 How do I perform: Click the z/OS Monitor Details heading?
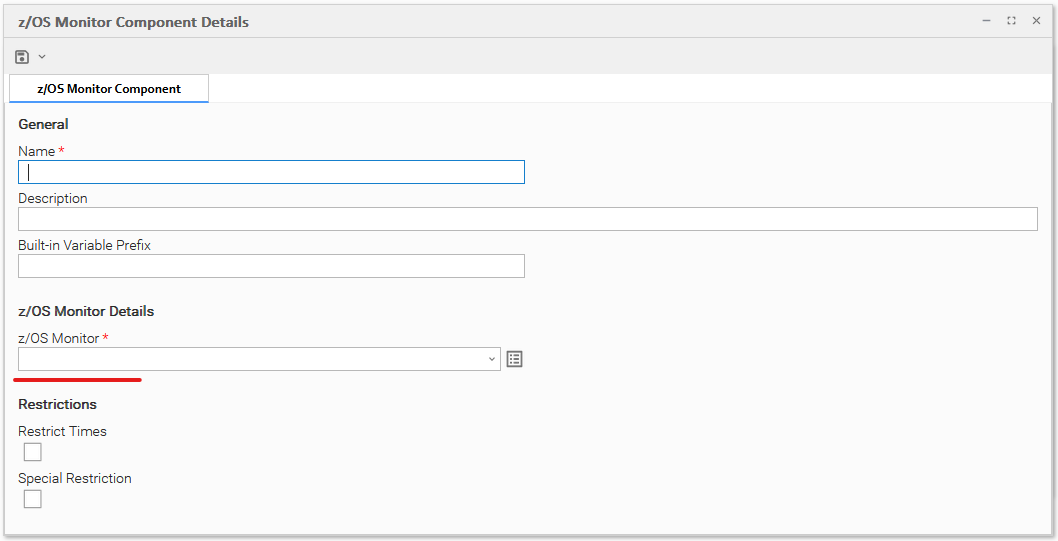(86, 311)
